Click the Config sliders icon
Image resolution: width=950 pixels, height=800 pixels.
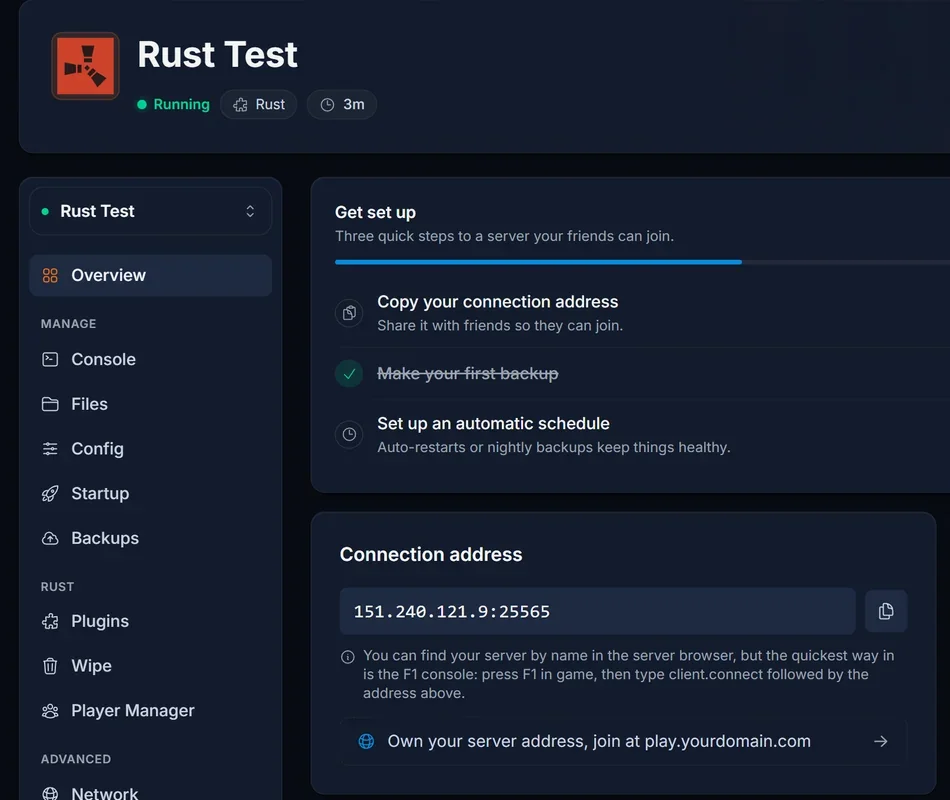[x=50, y=449]
